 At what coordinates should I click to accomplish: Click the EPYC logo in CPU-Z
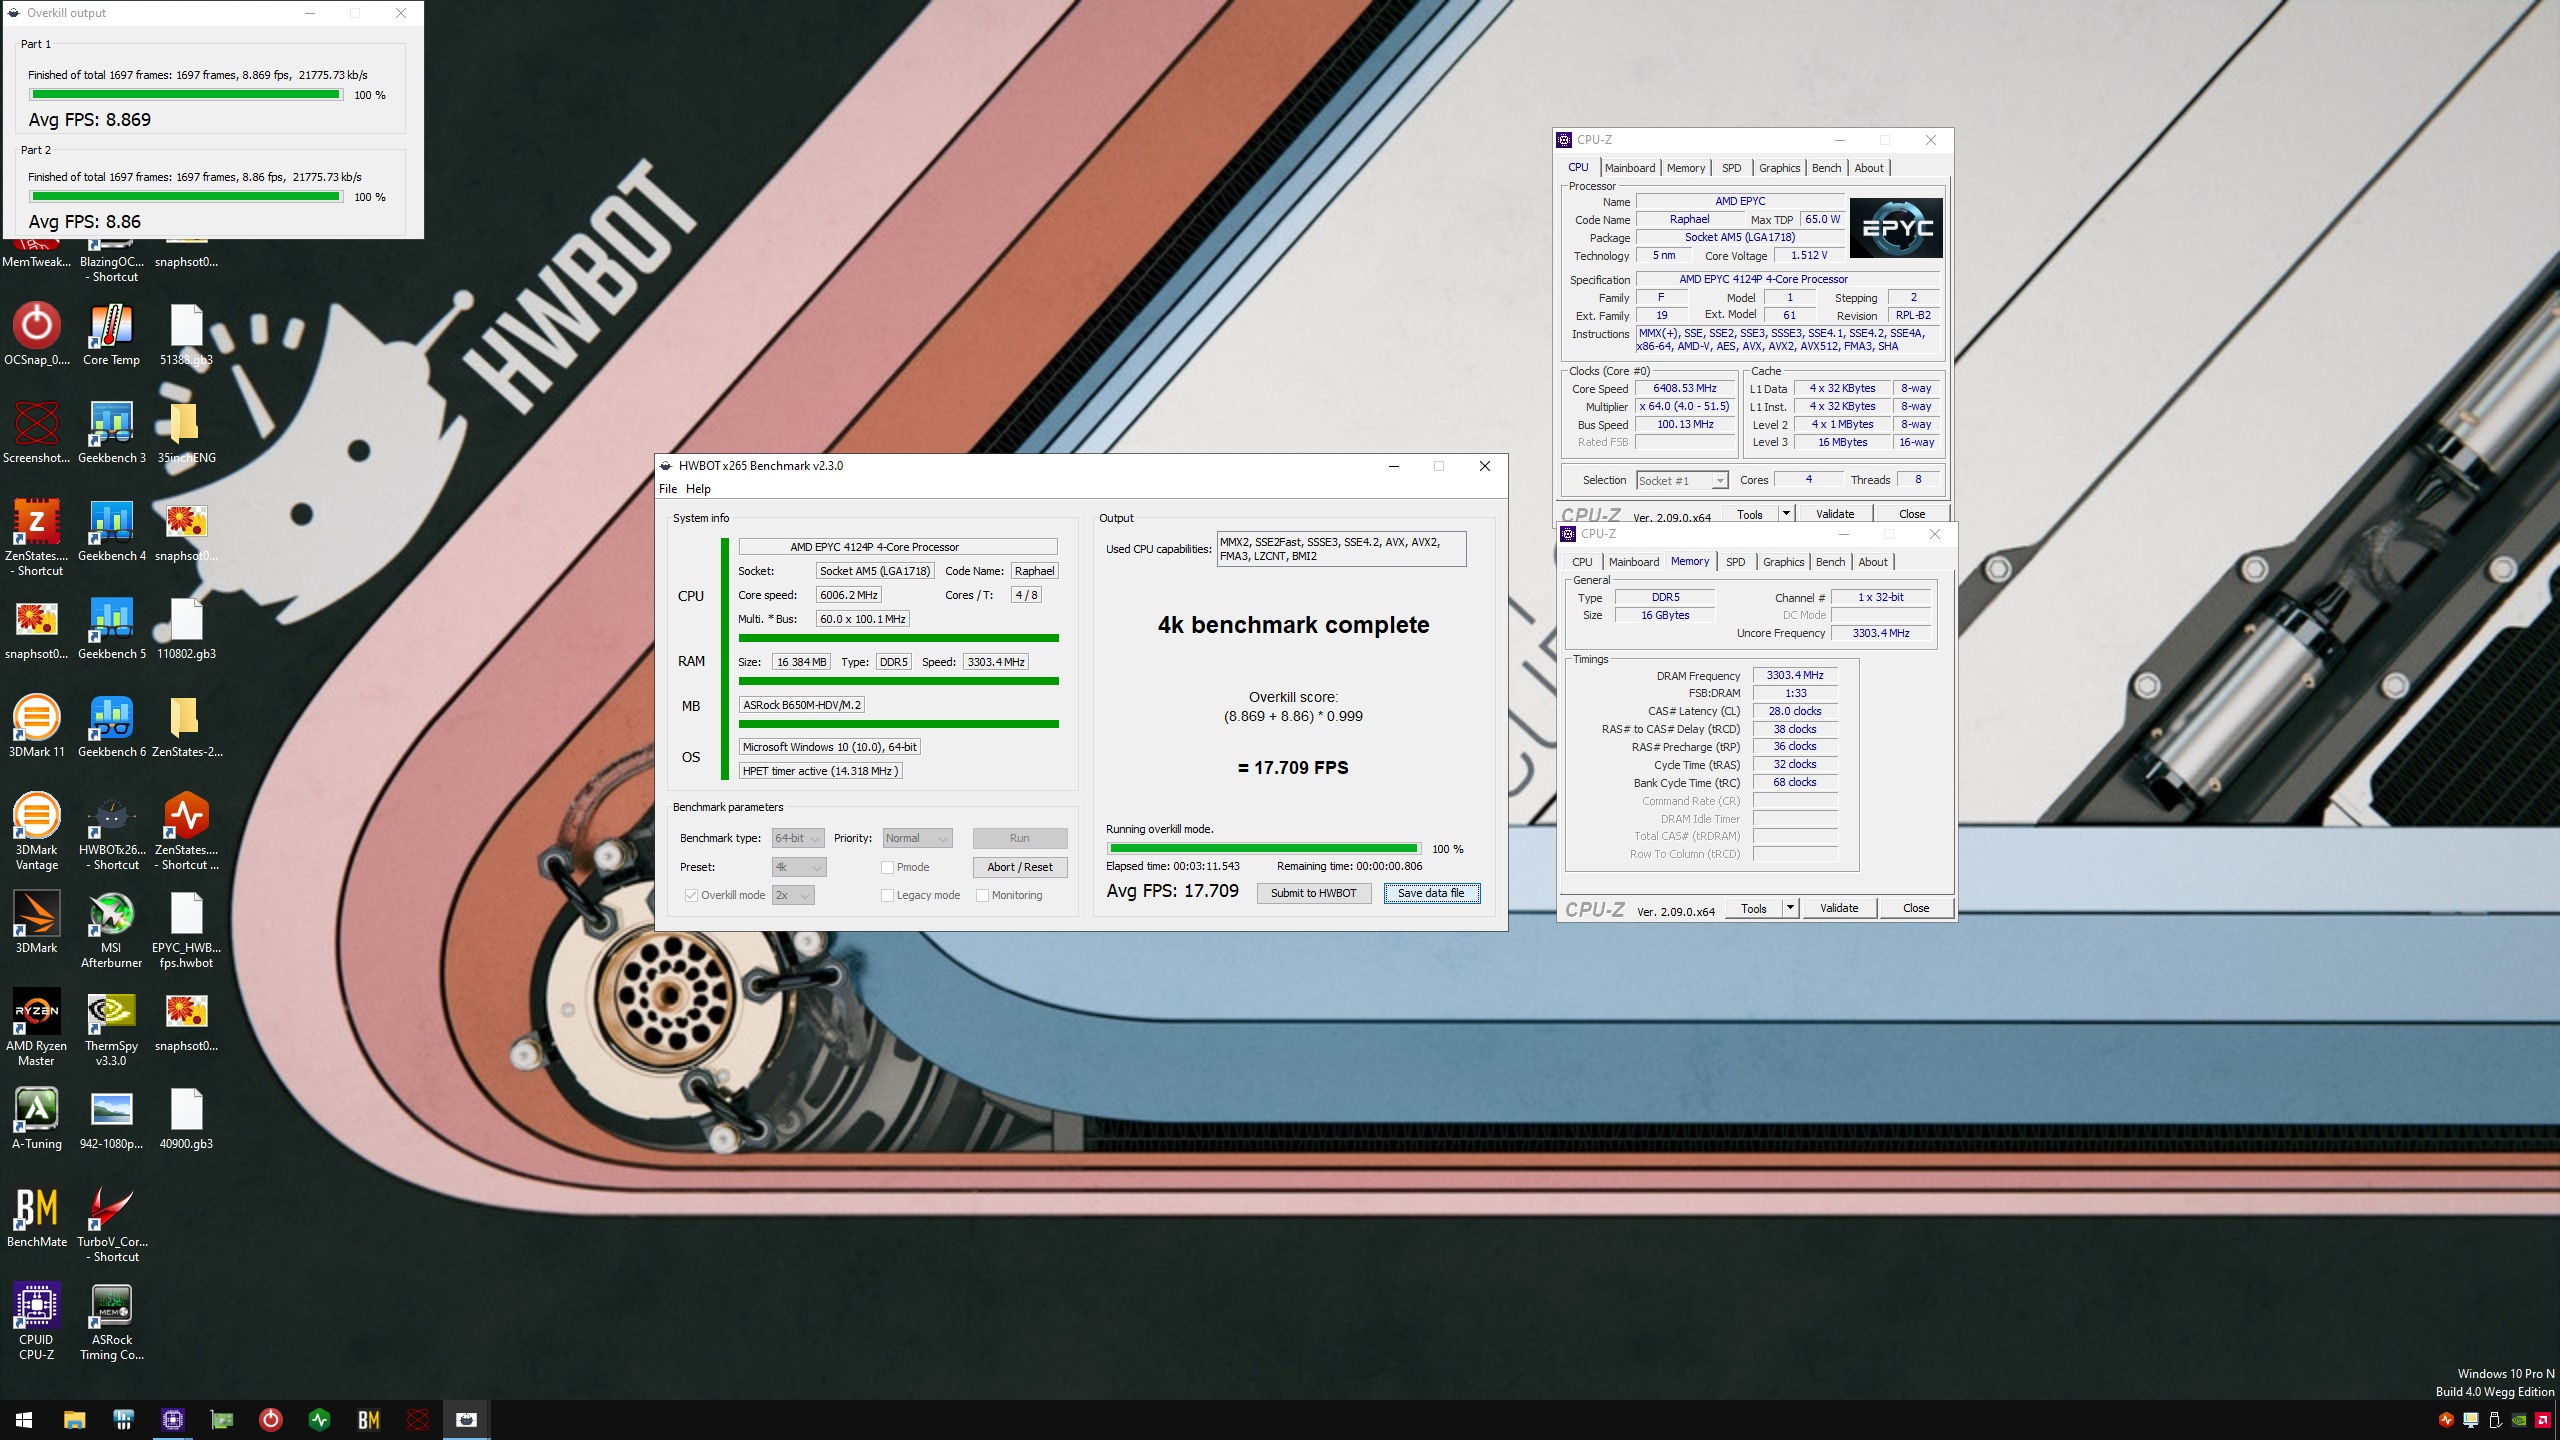pos(1896,228)
